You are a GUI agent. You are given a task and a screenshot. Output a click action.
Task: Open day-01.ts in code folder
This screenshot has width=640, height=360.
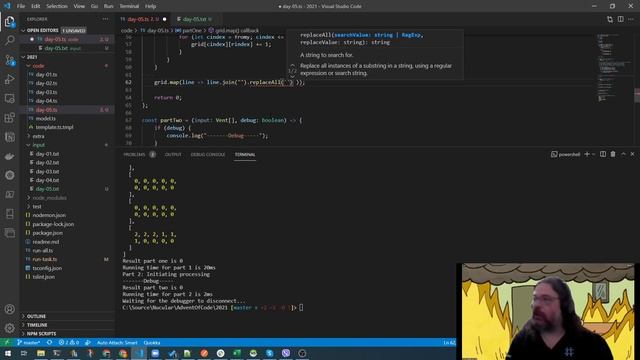click(46, 74)
